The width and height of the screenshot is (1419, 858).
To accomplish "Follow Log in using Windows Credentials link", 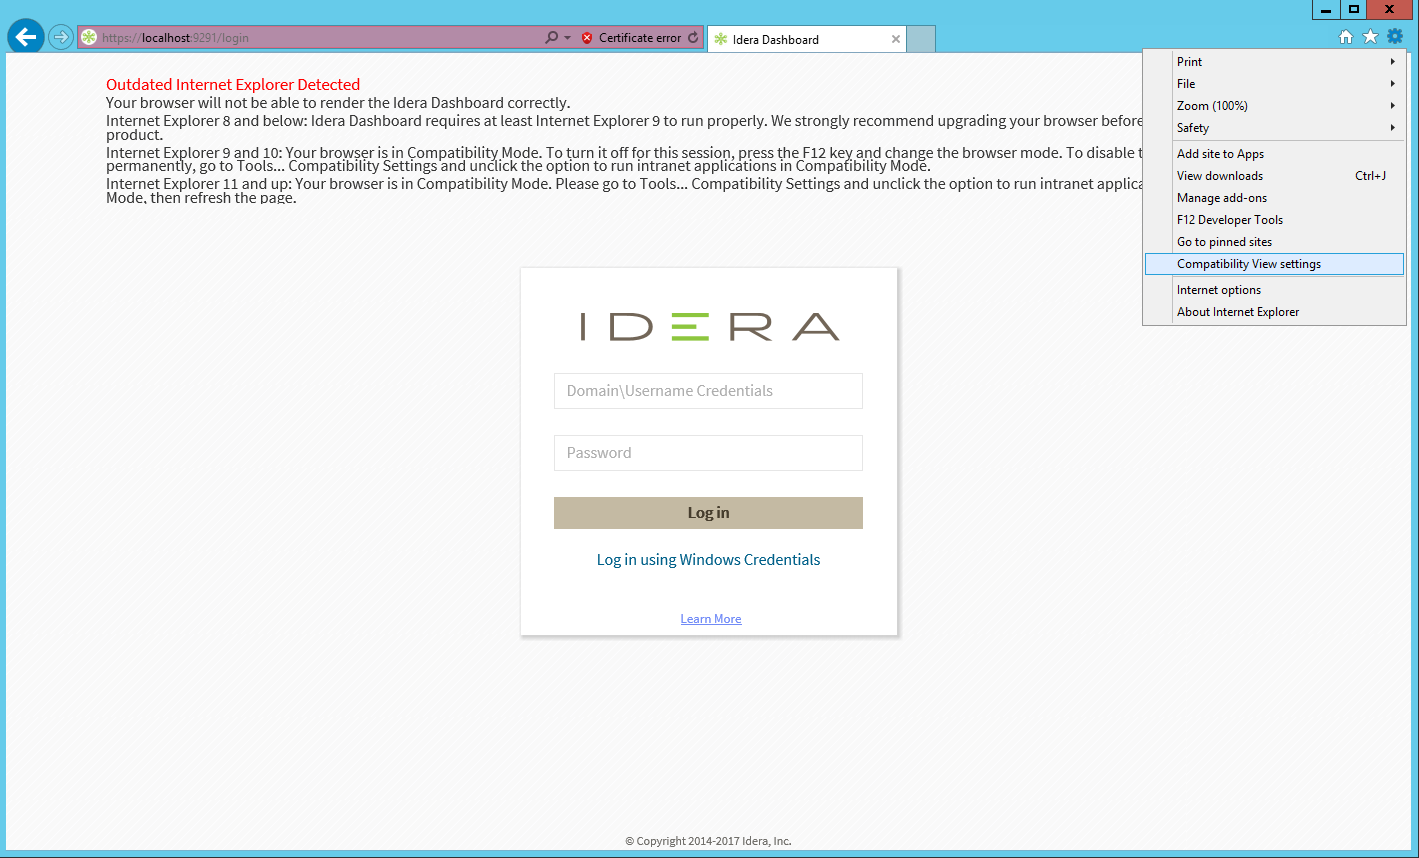I will [x=708, y=560].
